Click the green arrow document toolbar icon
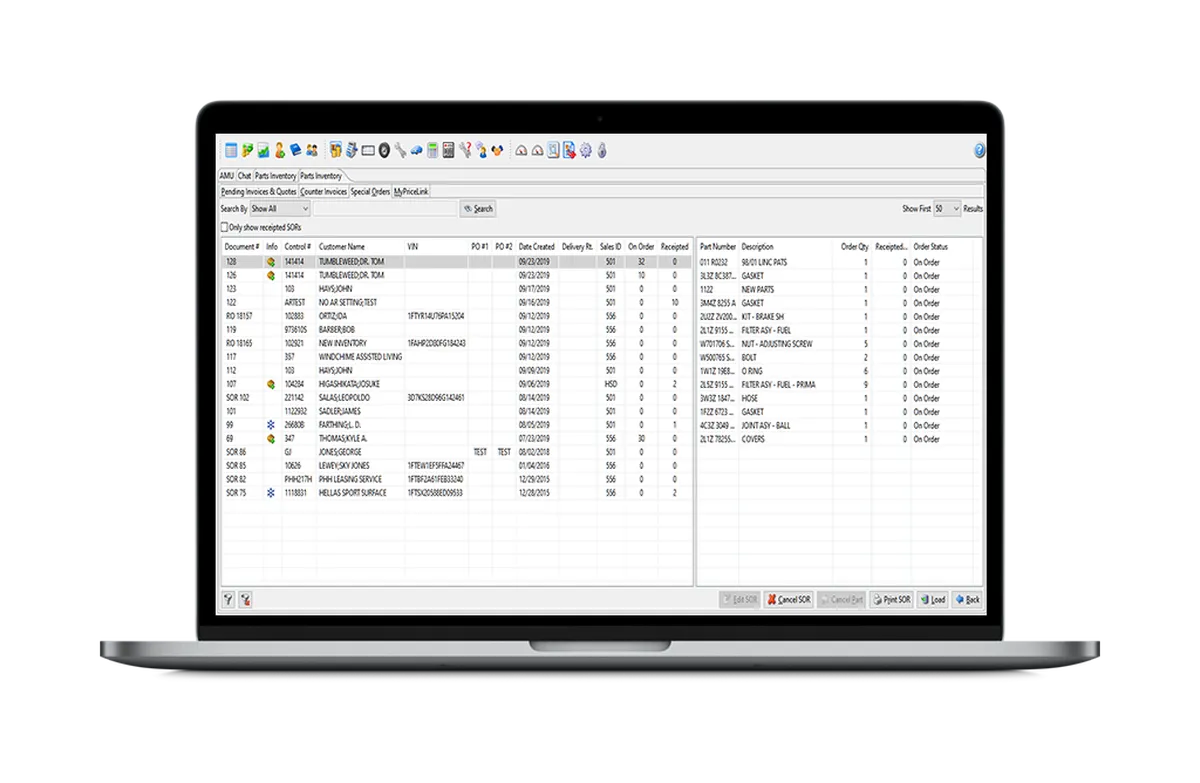 coord(247,150)
